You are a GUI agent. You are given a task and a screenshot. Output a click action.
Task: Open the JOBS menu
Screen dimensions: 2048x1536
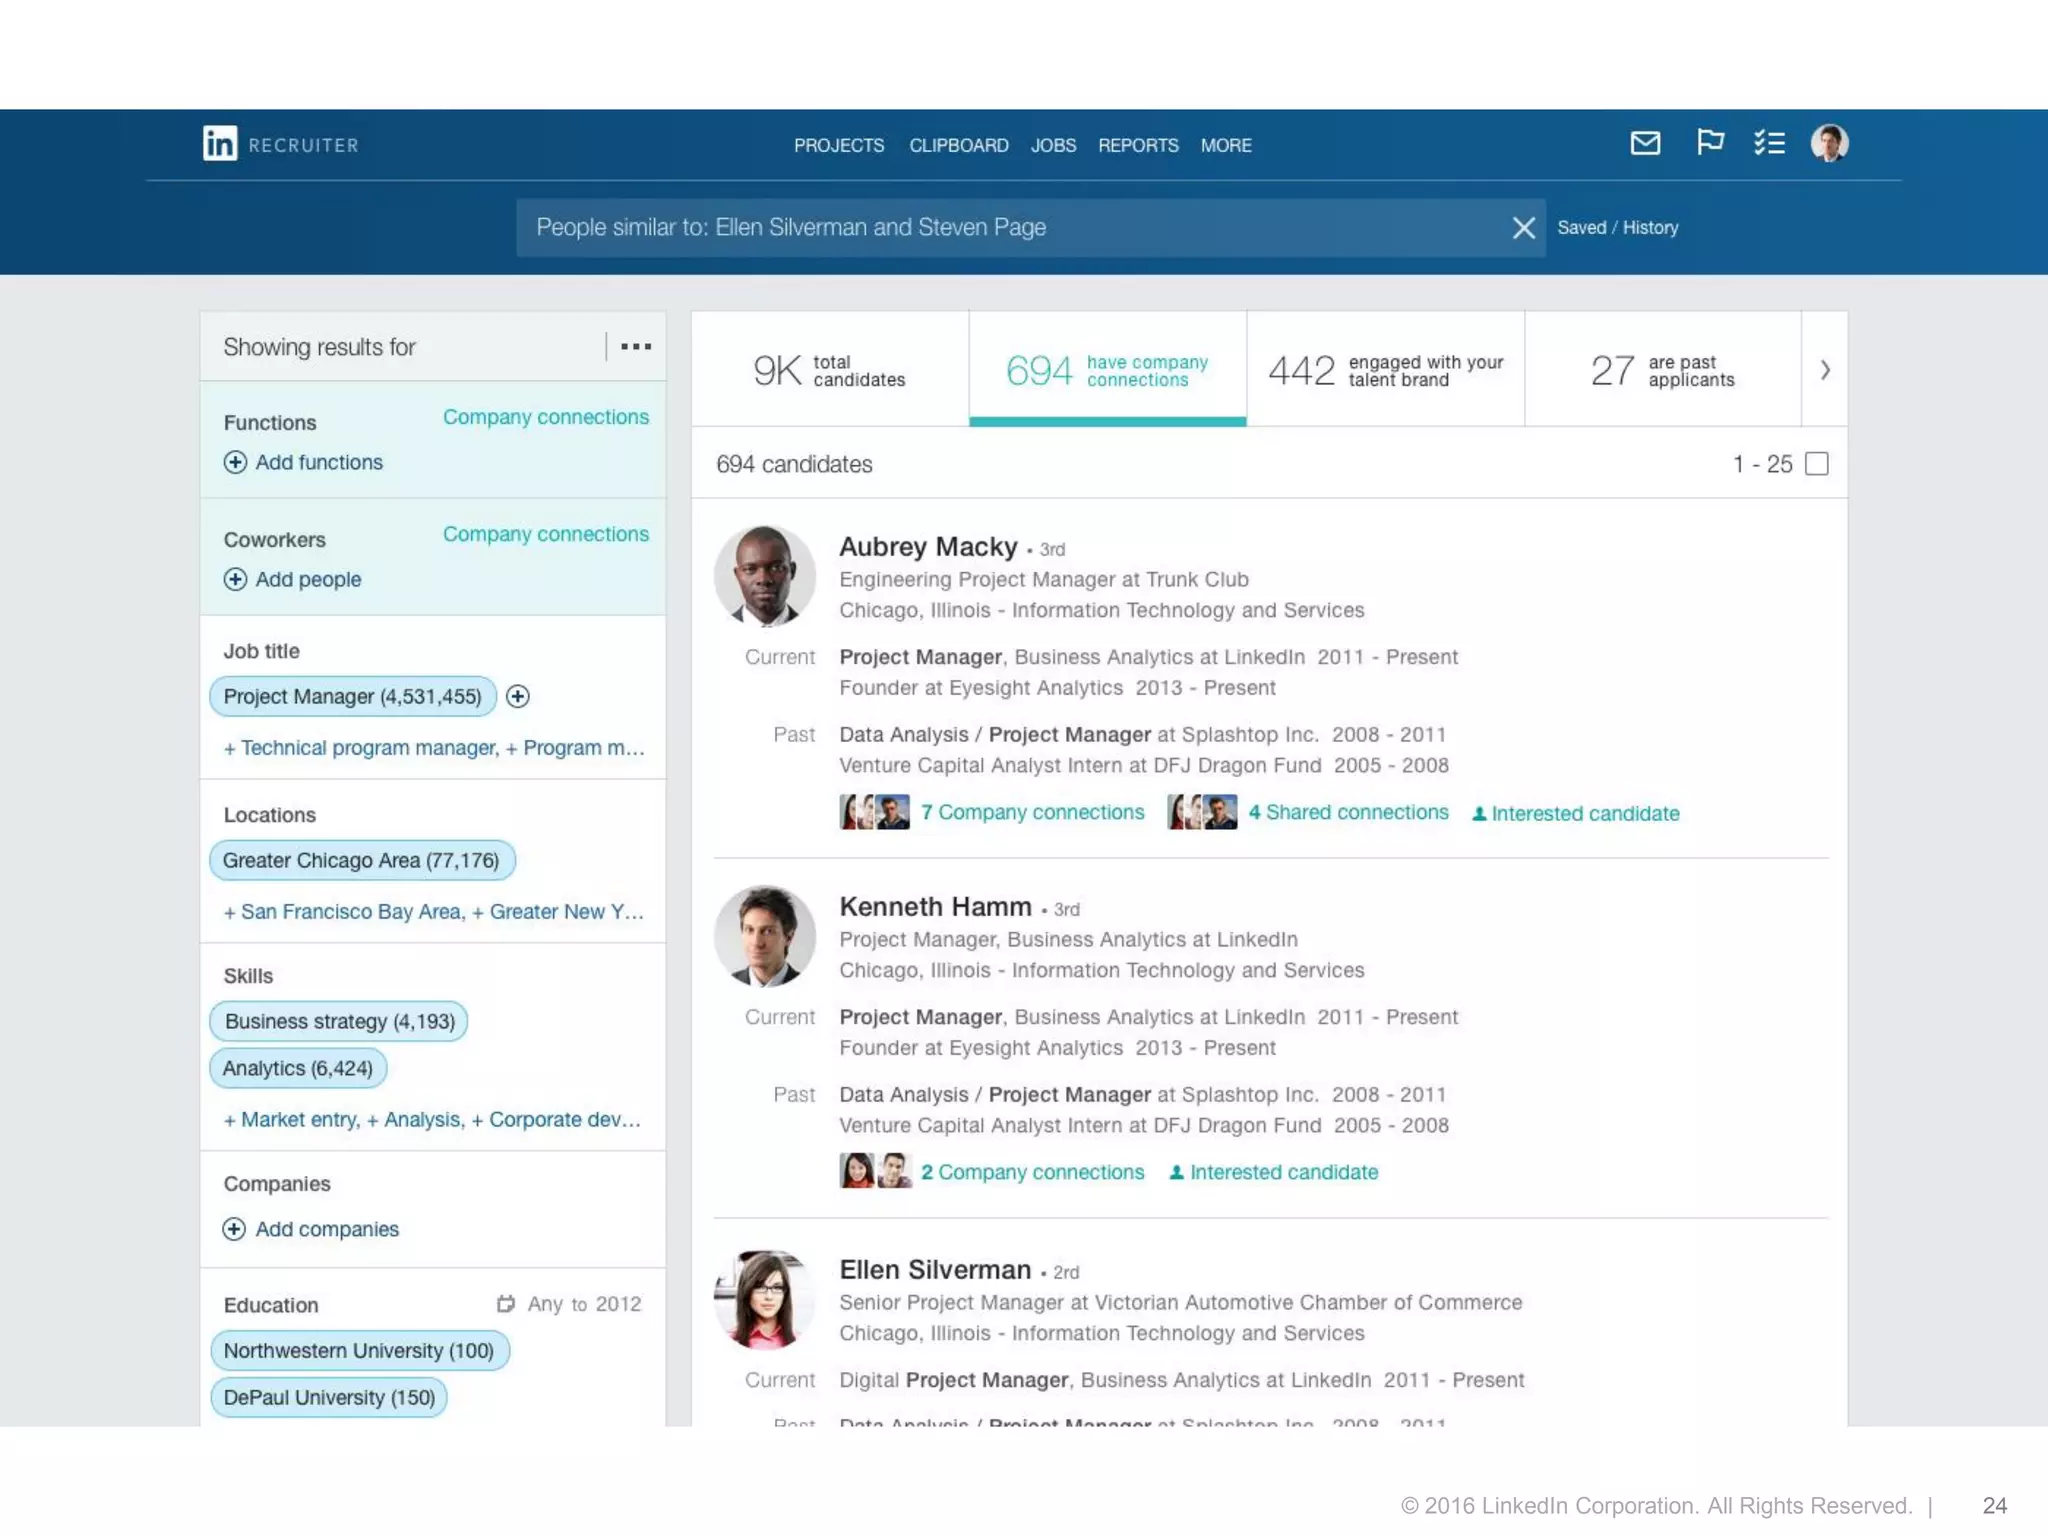pos(1054,146)
